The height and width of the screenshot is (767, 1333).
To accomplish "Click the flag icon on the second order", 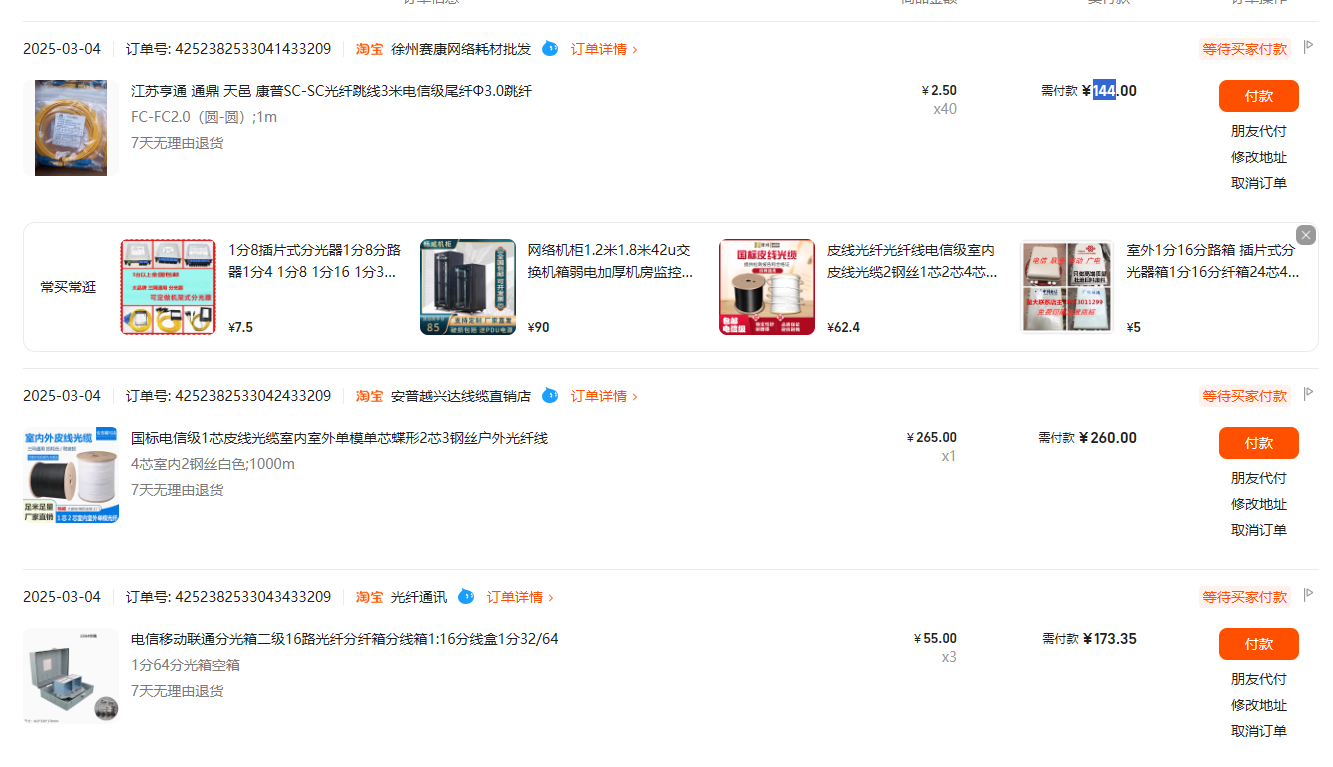I will tap(1308, 394).
